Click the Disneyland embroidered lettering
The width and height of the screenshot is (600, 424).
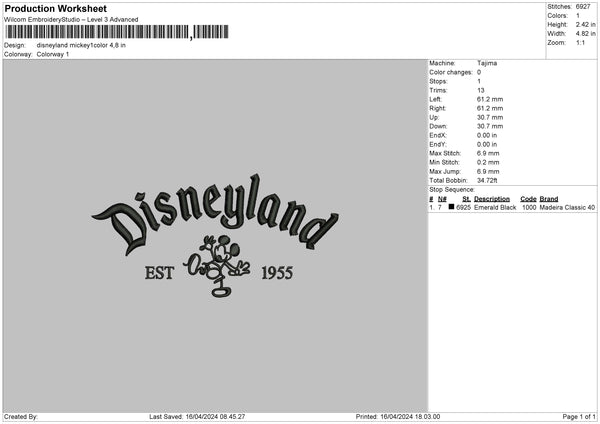pyautogui.click(x=215, y=214)
